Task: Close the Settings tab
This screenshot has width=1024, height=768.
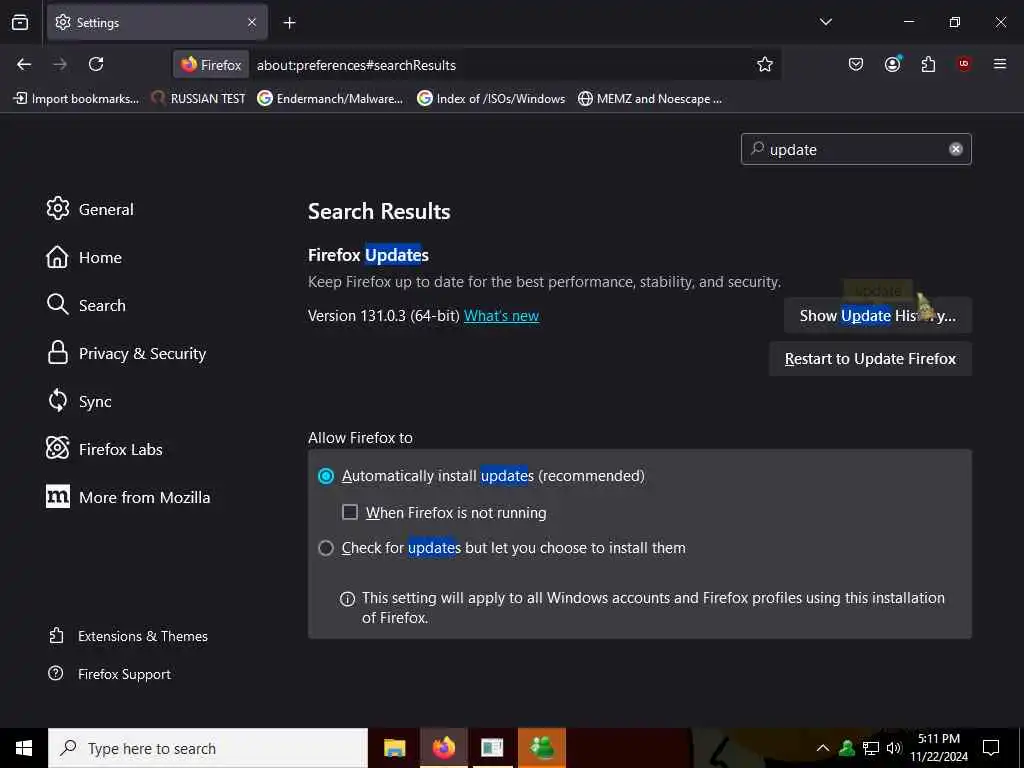Action: click(x=252, y=23)
